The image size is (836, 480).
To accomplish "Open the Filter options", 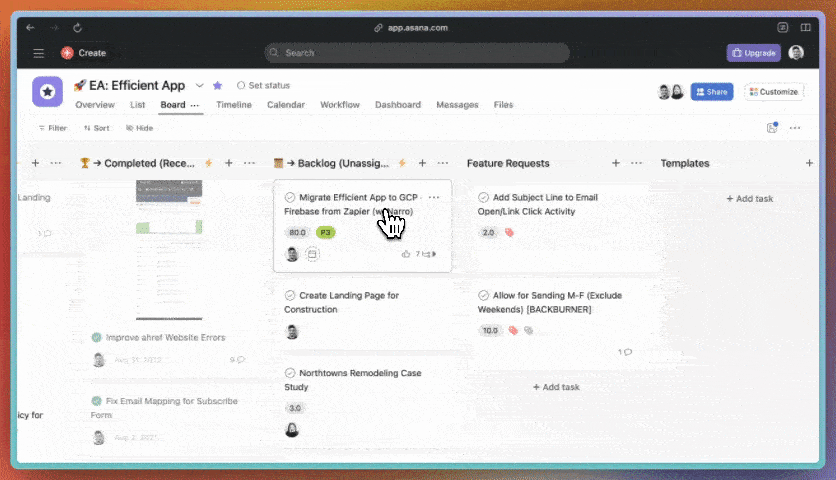I will [x=52, y=128].
